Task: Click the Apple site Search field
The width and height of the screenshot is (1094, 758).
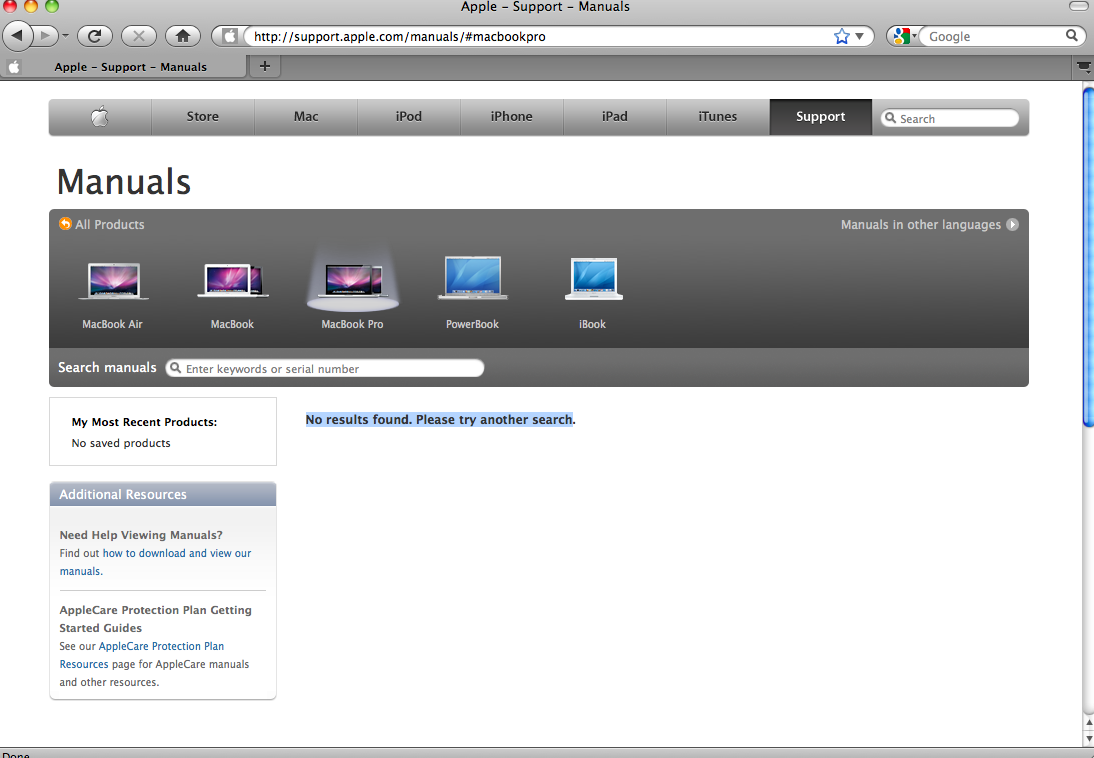Action: click(950, 119)
